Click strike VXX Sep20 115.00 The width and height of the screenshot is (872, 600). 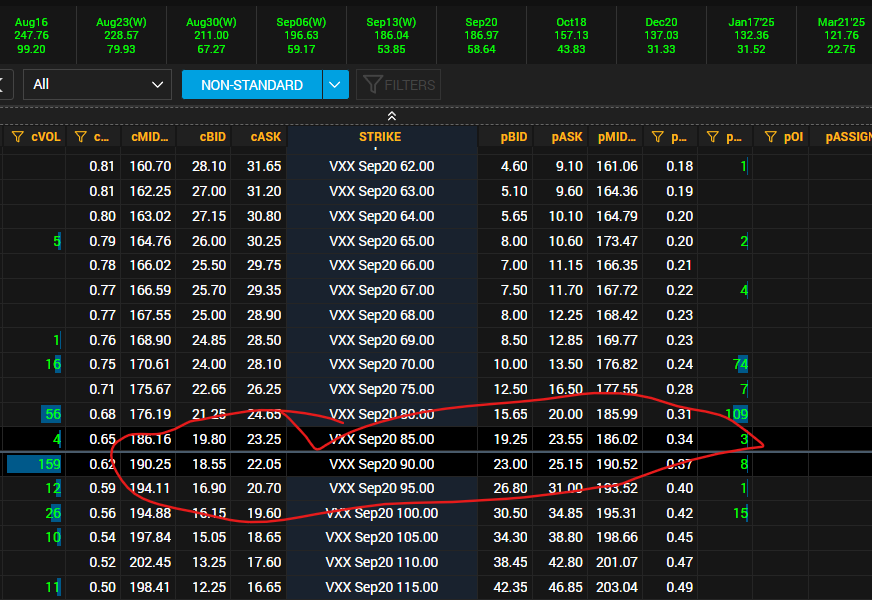(382, 587)
